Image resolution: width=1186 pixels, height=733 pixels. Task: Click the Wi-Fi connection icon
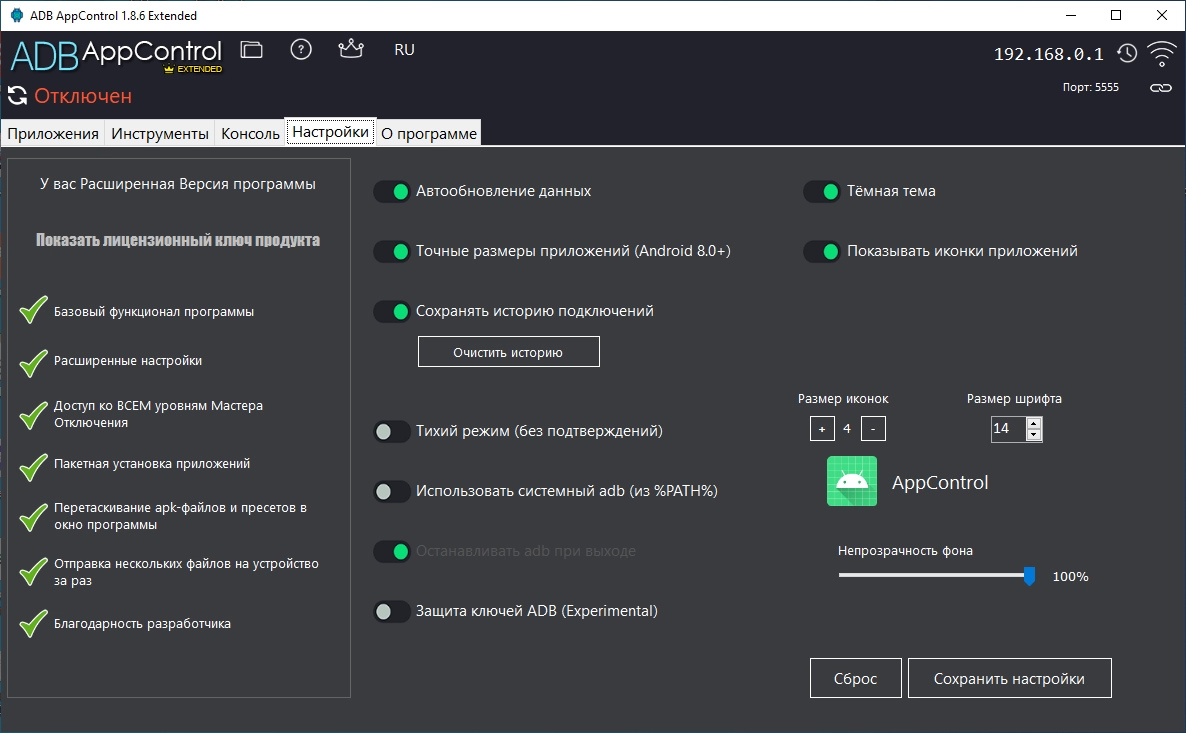(x=1161, y=54)
